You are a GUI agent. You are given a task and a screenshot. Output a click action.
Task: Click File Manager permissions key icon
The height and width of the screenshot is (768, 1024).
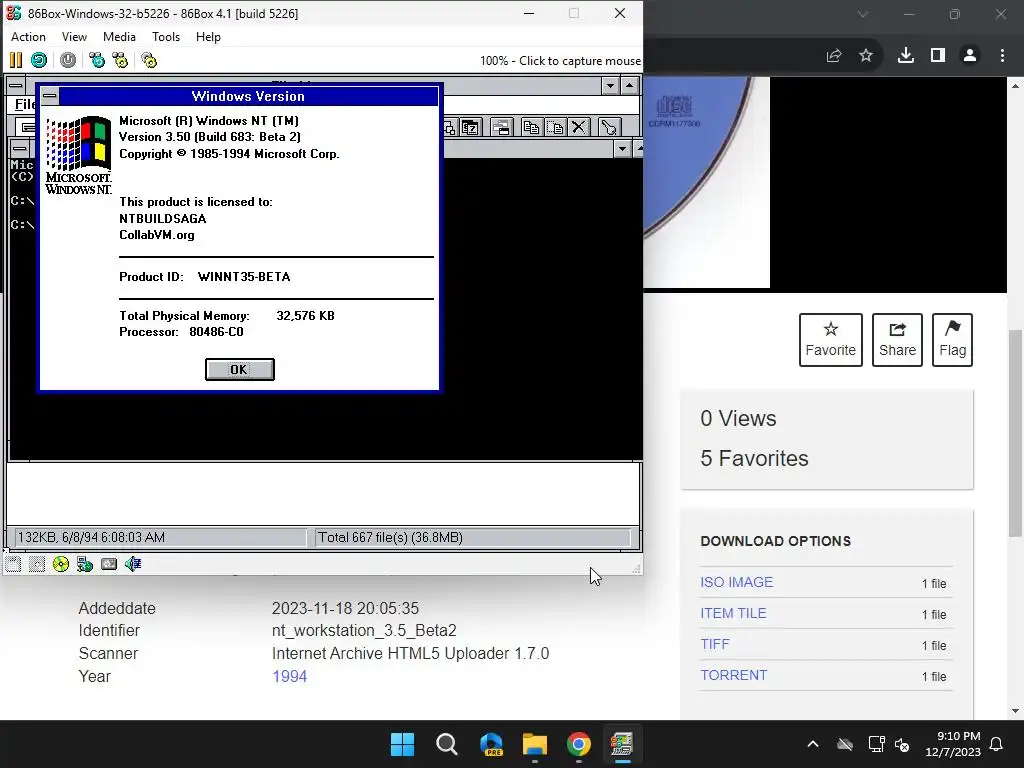pyautogui.click(x=609, y=127)
